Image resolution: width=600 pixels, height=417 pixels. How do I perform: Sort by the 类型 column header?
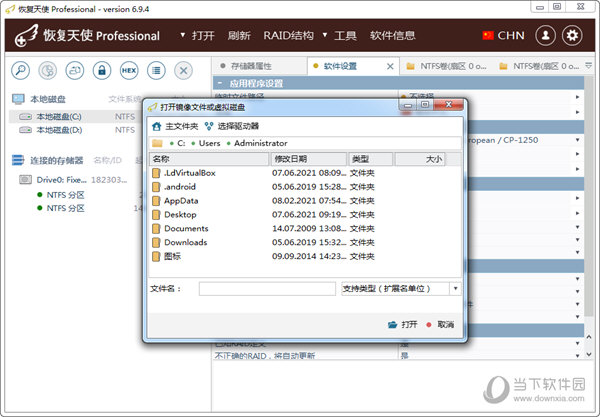coord(370,159)
